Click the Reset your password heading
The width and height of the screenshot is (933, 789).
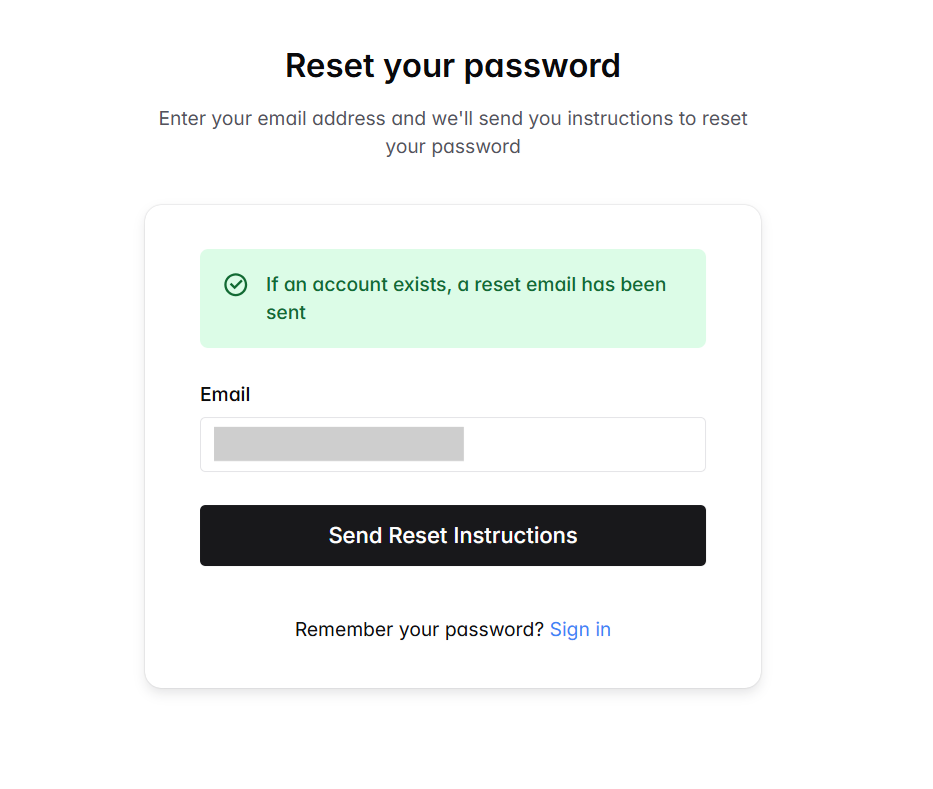[453, 65]
